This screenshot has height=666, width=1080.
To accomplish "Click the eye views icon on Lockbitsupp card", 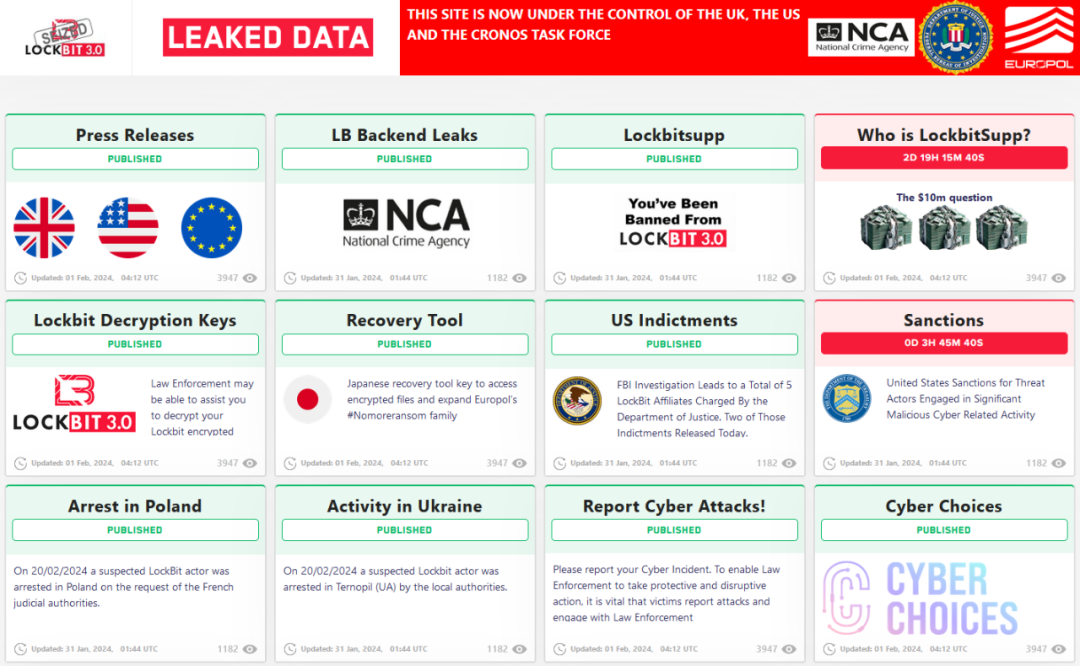I will [789, 278].
